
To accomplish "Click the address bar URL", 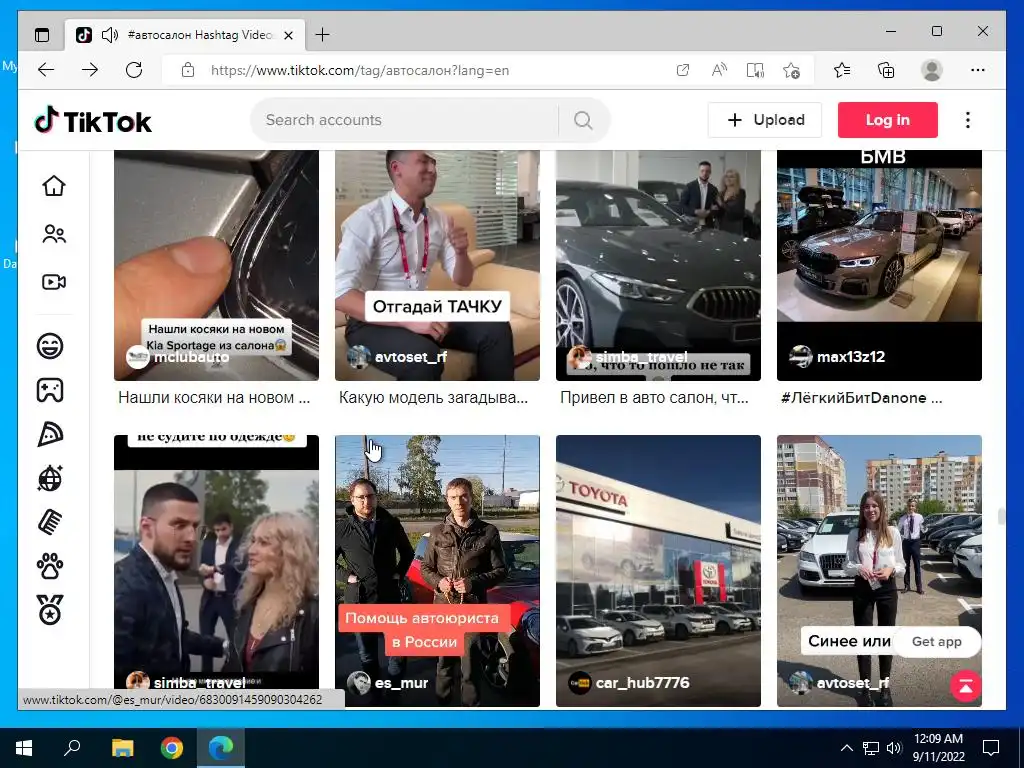I will point(360,71).
